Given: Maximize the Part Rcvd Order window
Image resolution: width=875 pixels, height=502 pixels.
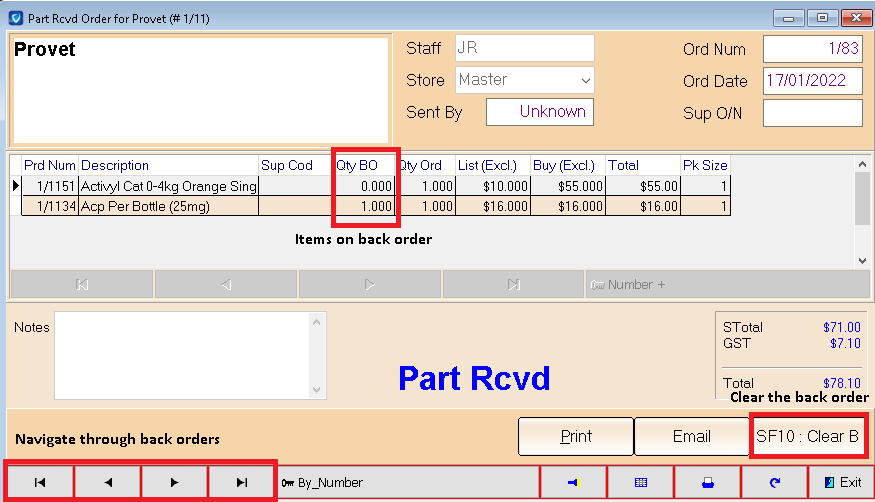Looking at the screenshot, I should 822,18.
